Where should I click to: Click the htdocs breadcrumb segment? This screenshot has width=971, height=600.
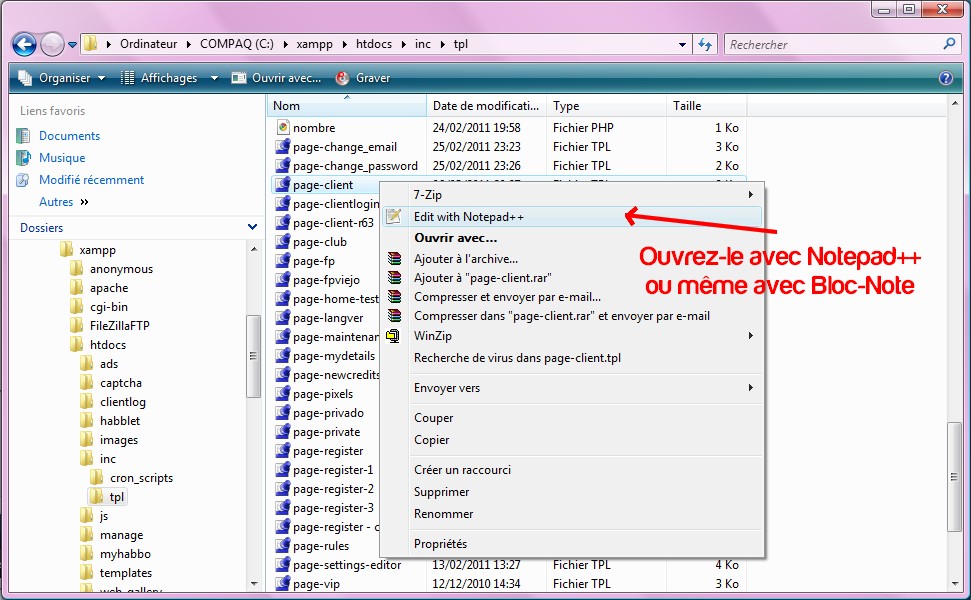coord(374,44)
